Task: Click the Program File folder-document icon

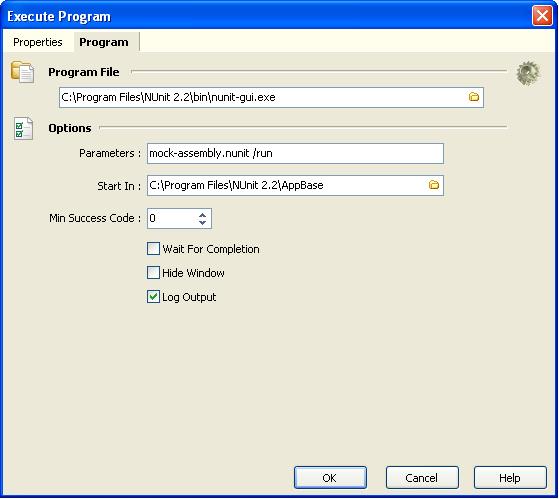Action: pyautogui.click(x=22, y=72)
